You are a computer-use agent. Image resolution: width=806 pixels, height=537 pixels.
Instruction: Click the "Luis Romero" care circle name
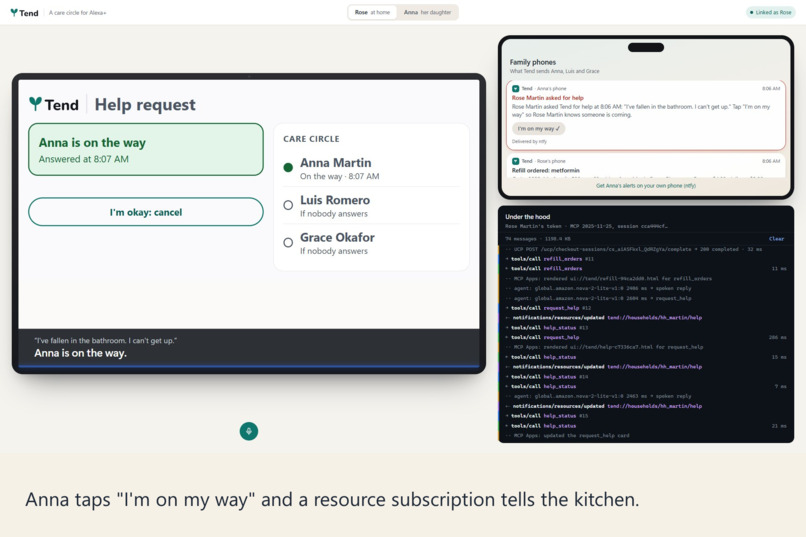pyautogui.click(x=335, y=200)
